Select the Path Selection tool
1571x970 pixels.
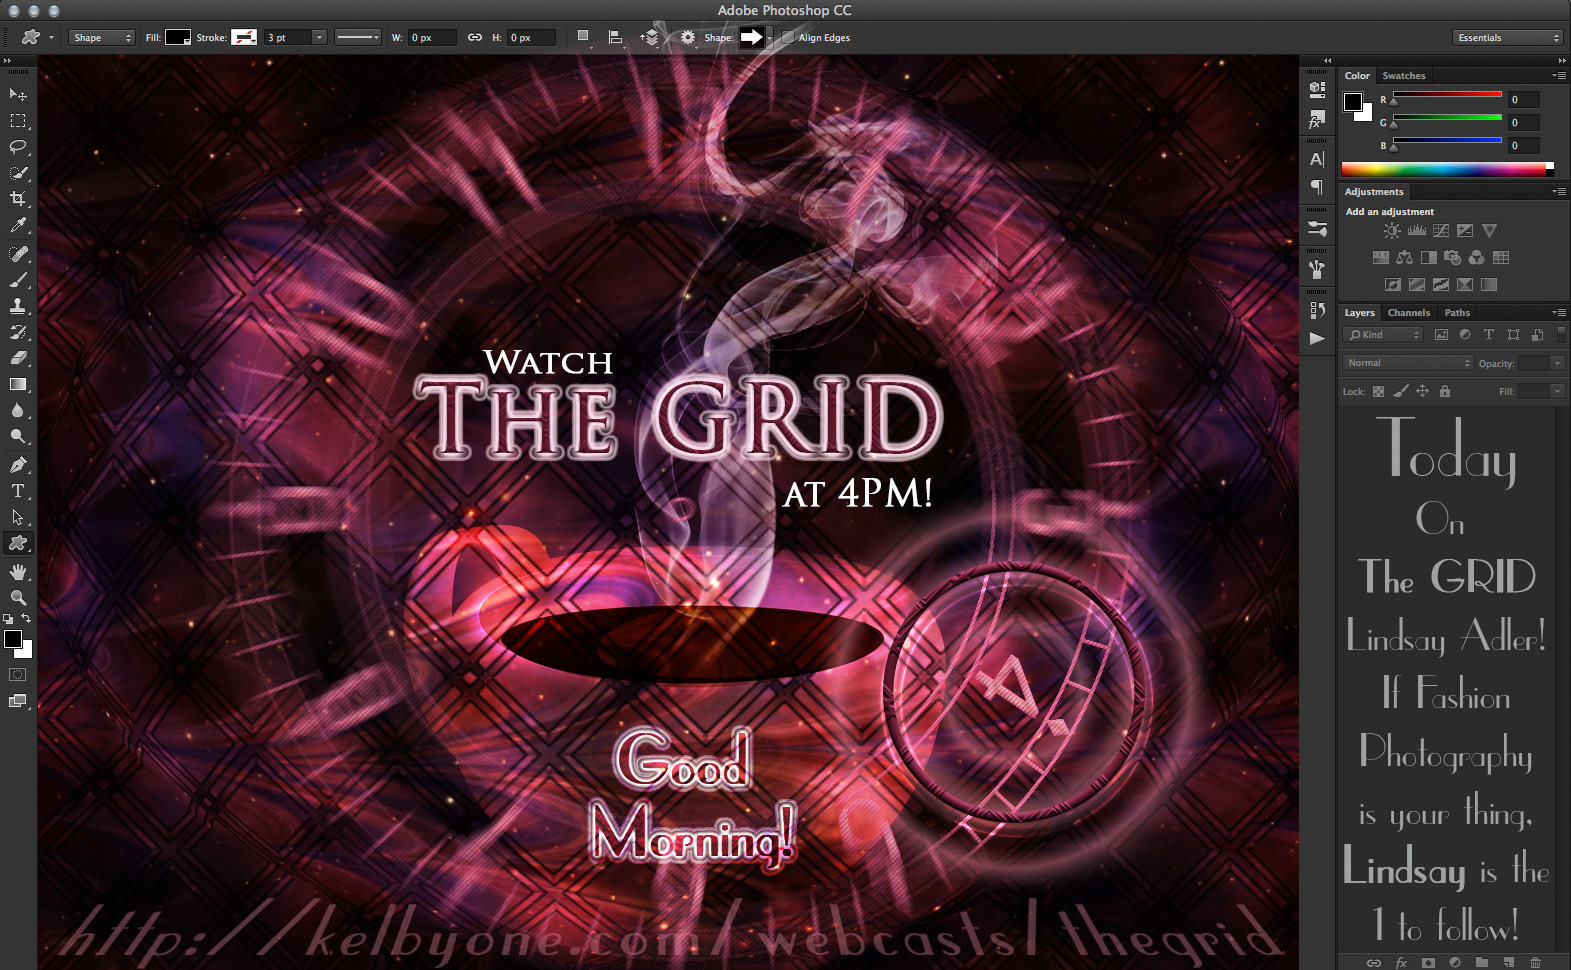(x=18, y=517)
